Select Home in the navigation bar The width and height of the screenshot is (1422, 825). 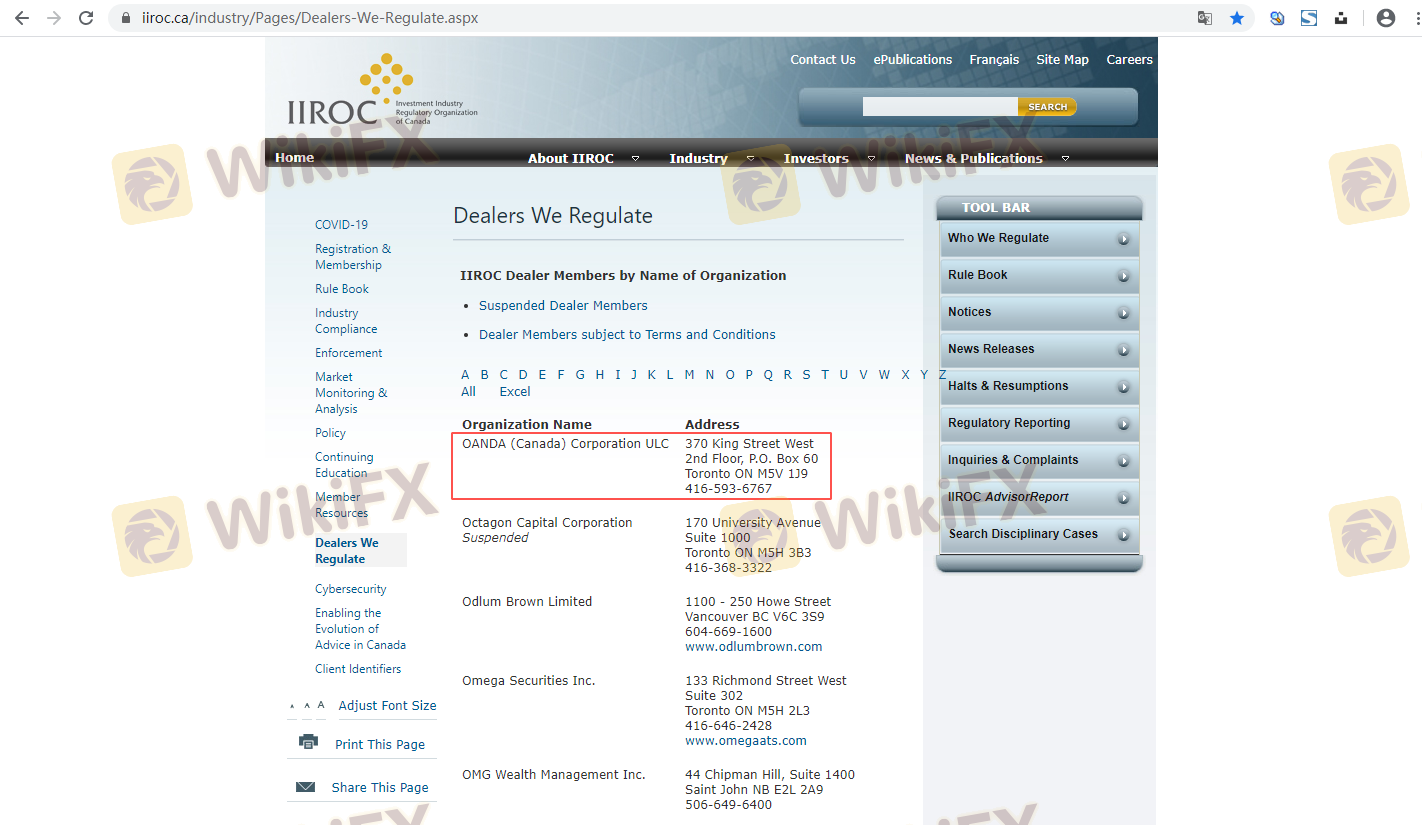pos(294,157)
